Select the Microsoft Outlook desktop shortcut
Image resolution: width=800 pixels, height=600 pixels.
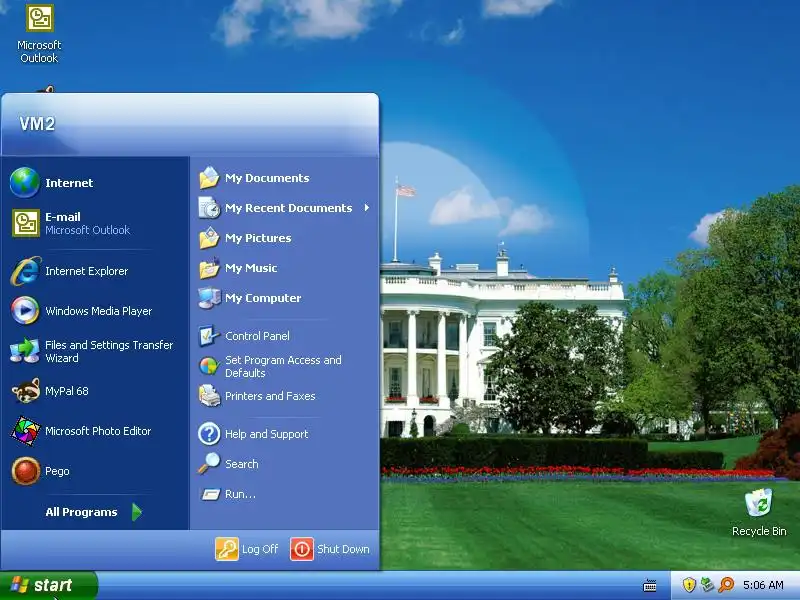click(x=39, y=34)
